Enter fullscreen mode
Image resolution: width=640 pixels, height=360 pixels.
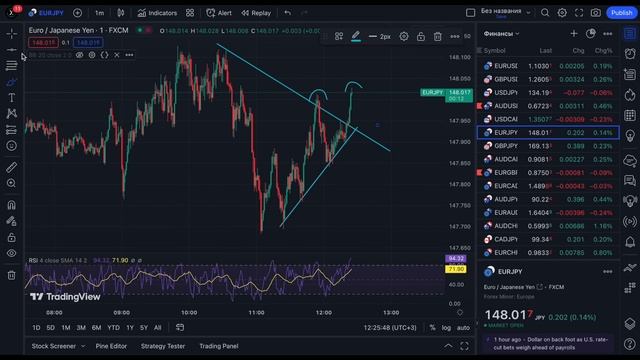(579, 13)
